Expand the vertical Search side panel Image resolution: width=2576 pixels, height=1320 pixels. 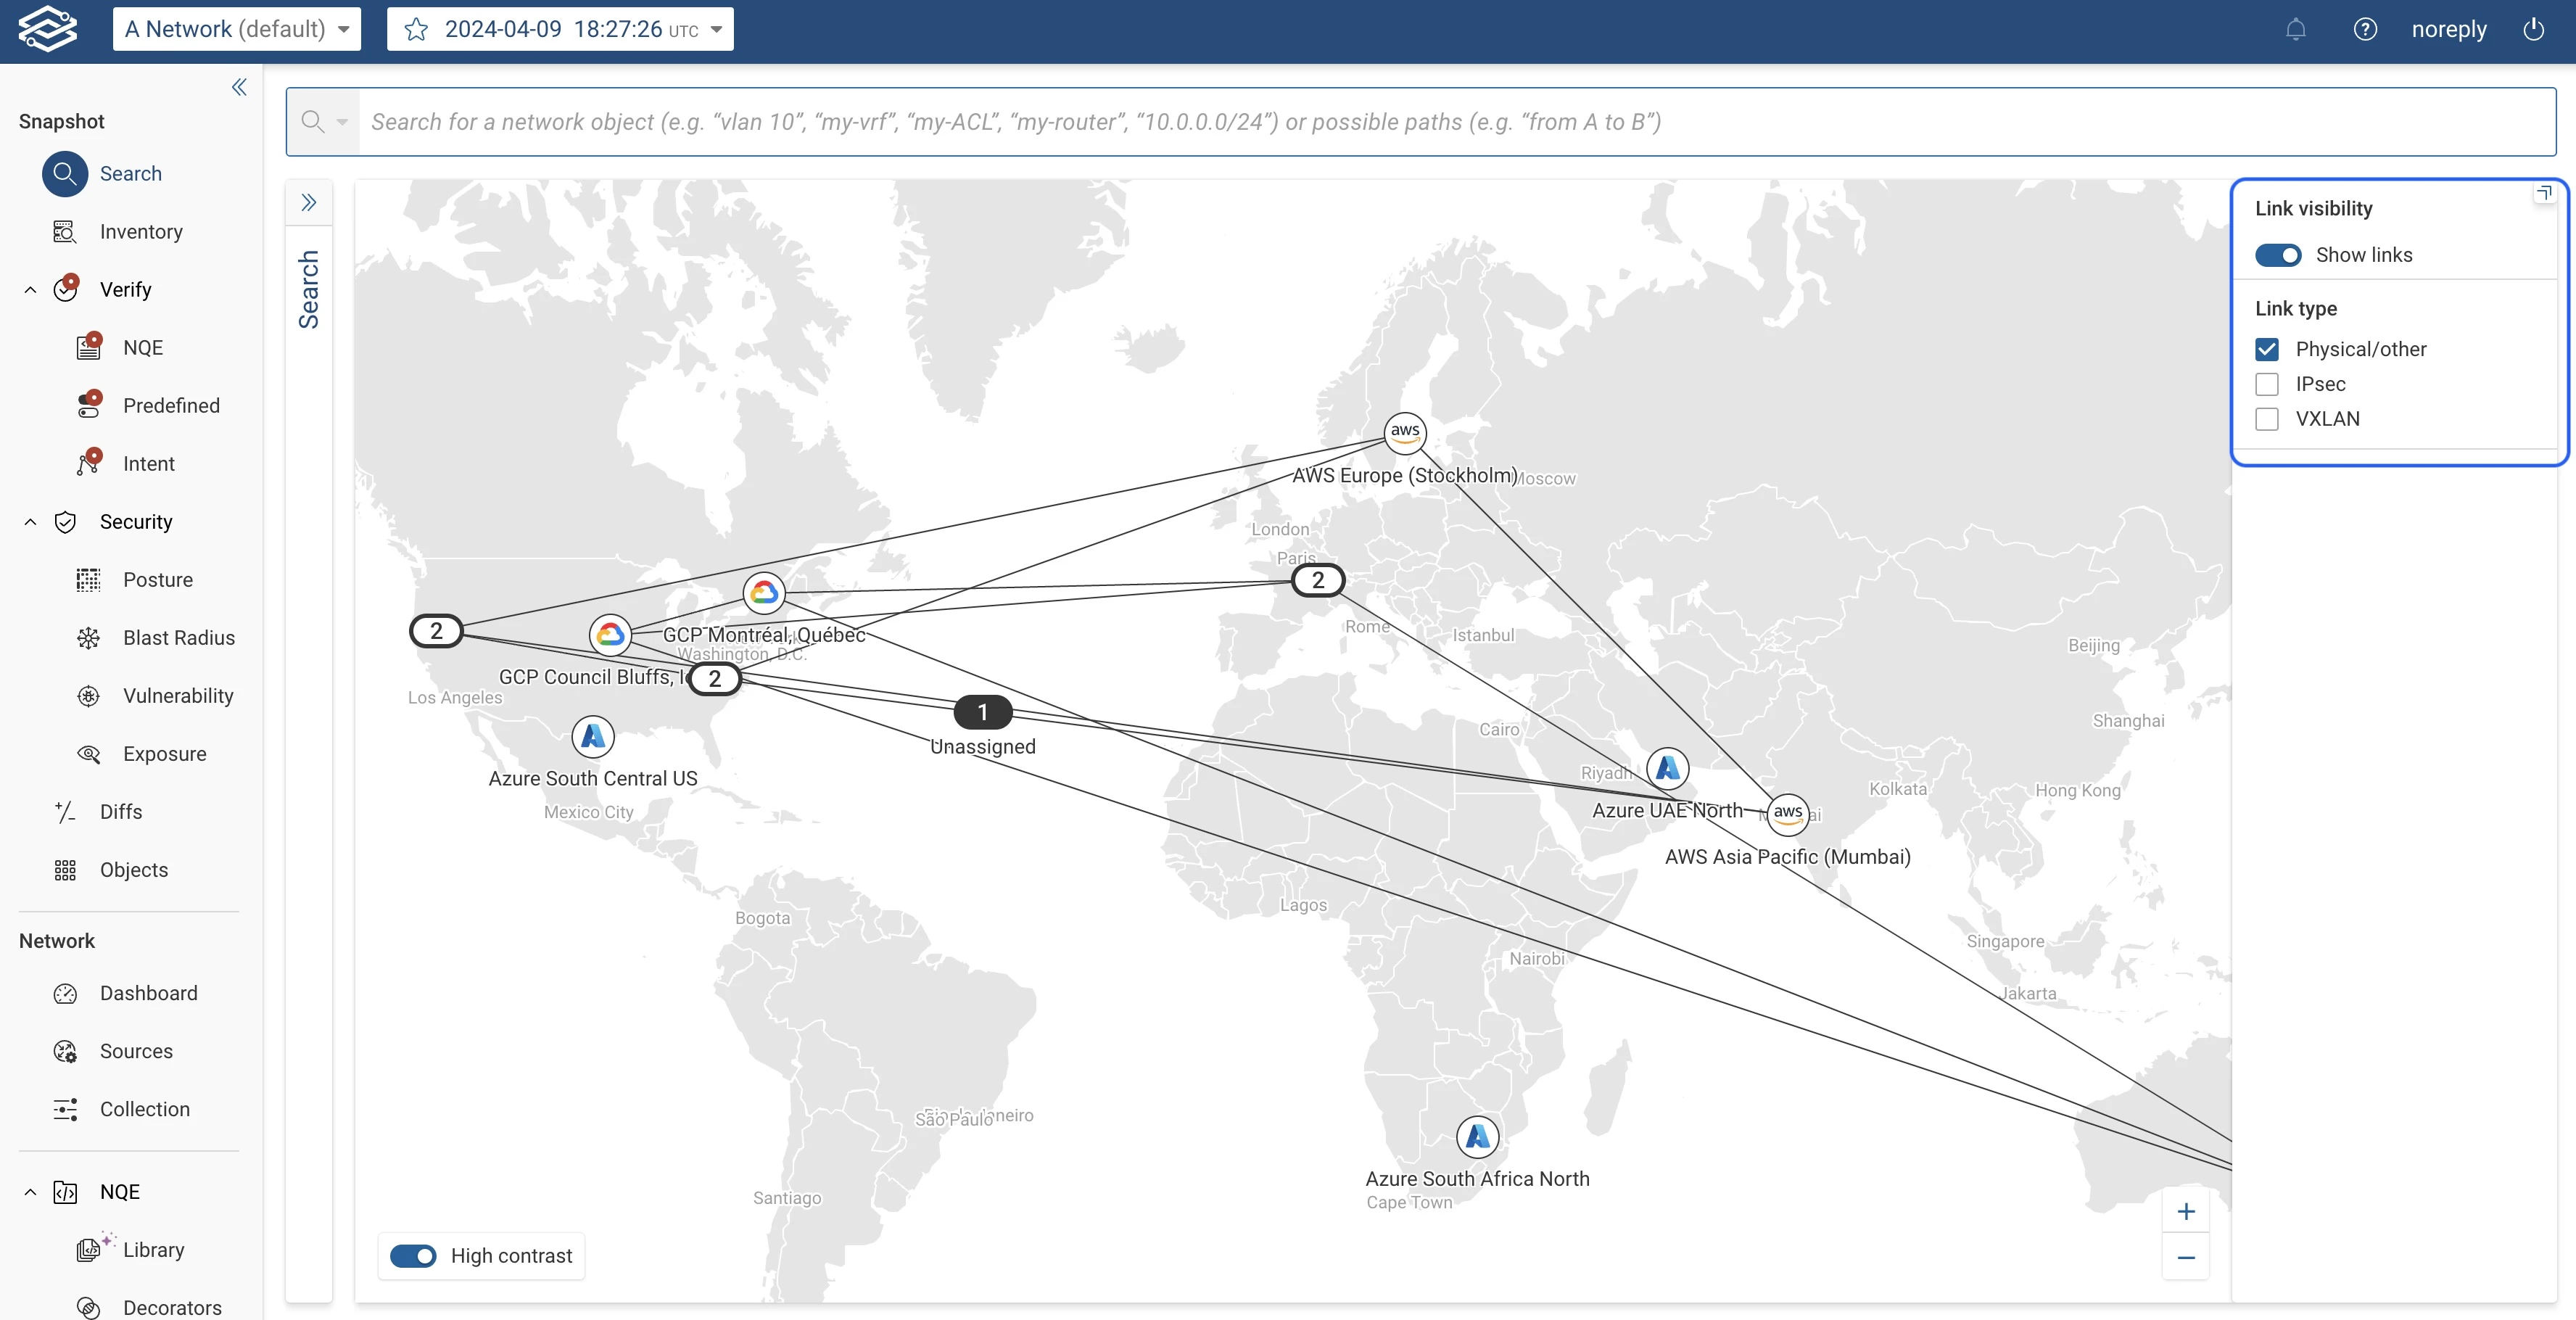[309, 203]
